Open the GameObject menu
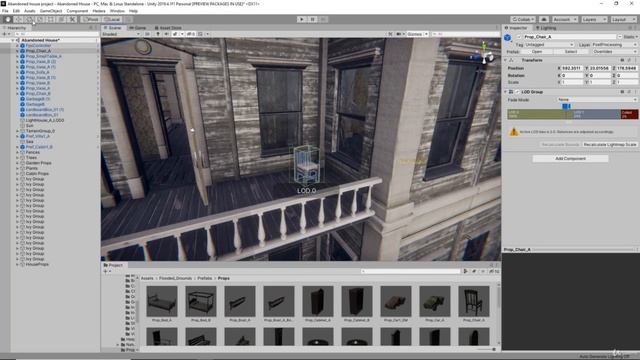640x360 pixels. coord(51,11)
